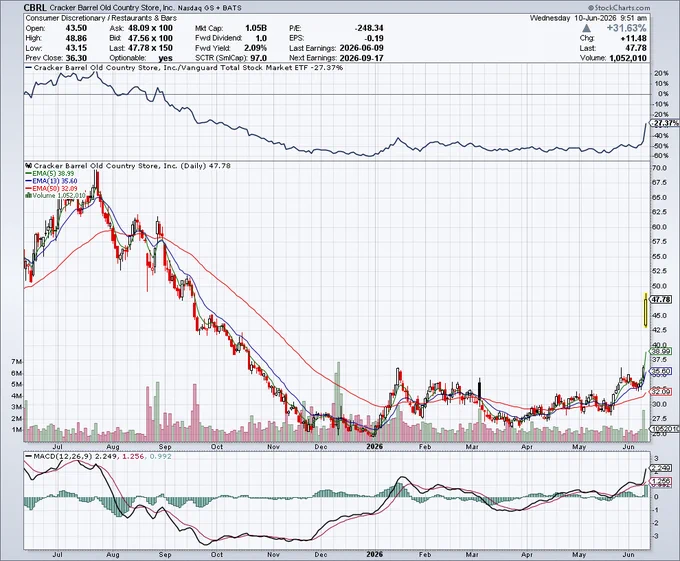Click the date Wednesday 10-Jun-2026 9:51 am
Screen dimensions: 680x561
click(x=588, y=18)
